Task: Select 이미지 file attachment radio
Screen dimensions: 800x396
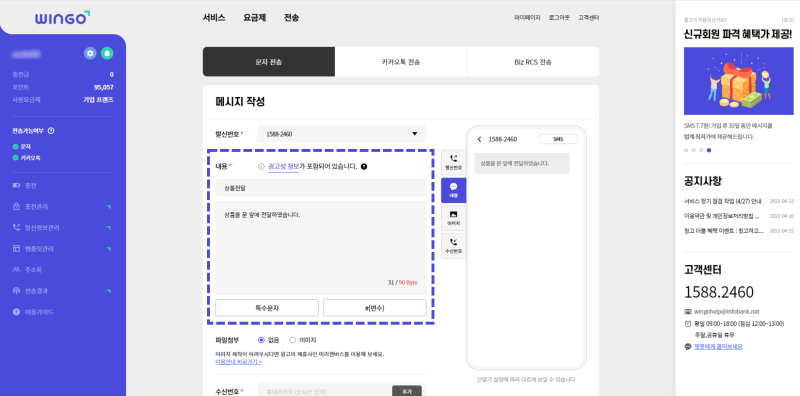Action: pos(292,340)
